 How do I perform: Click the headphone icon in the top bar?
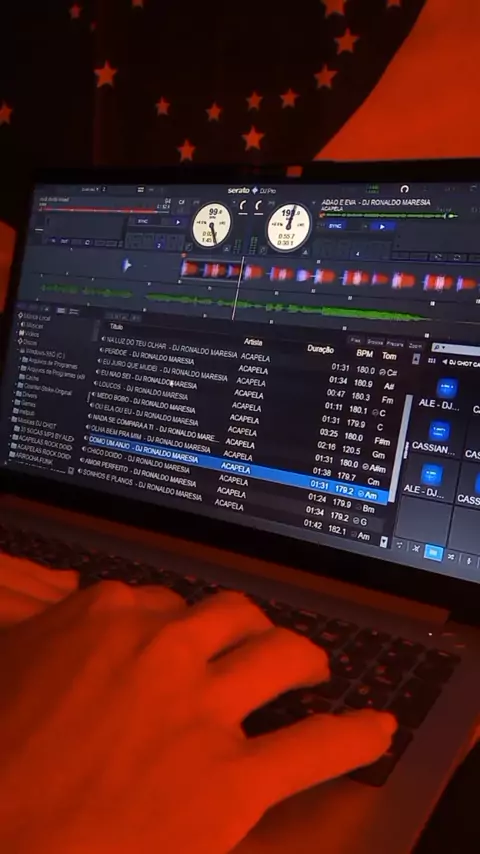[404, 189]
